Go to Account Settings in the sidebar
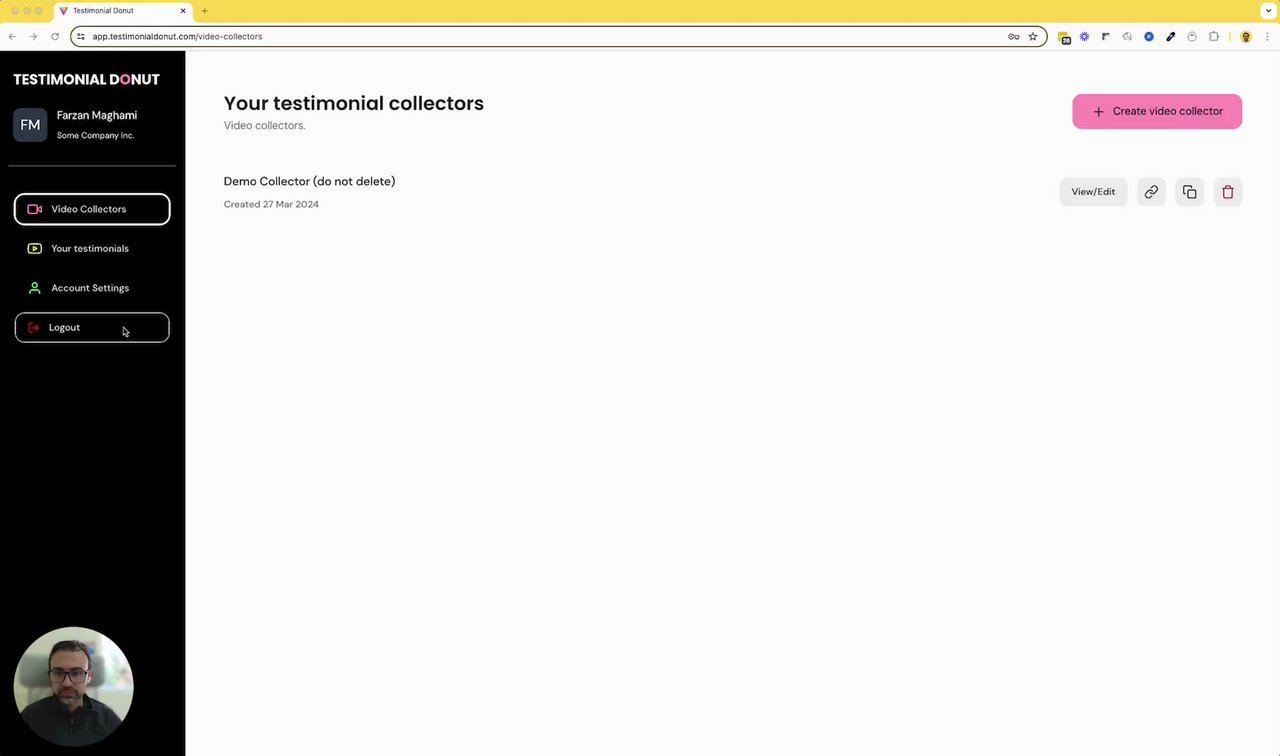 [92, 288]
